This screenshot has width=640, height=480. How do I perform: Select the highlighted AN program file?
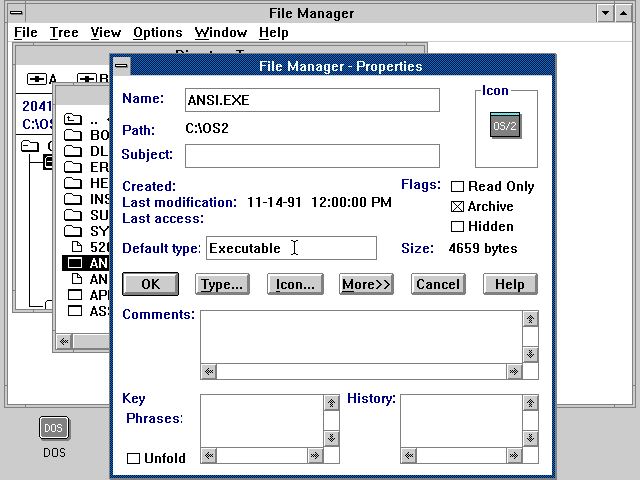coord(87,263)
